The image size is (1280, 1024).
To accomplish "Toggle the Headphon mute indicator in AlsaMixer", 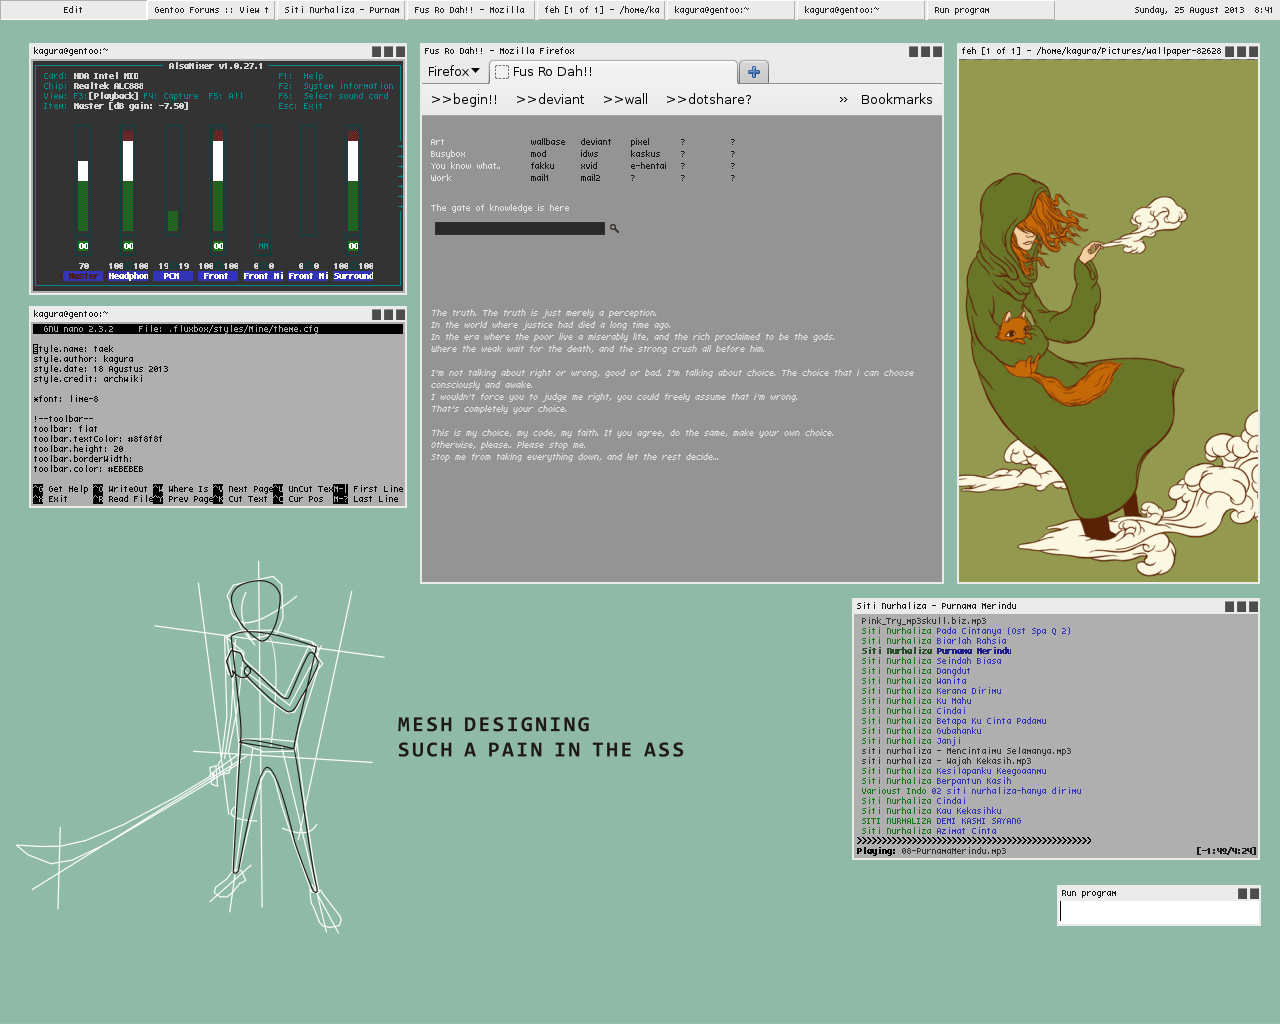I will click(x=128, y=246).
